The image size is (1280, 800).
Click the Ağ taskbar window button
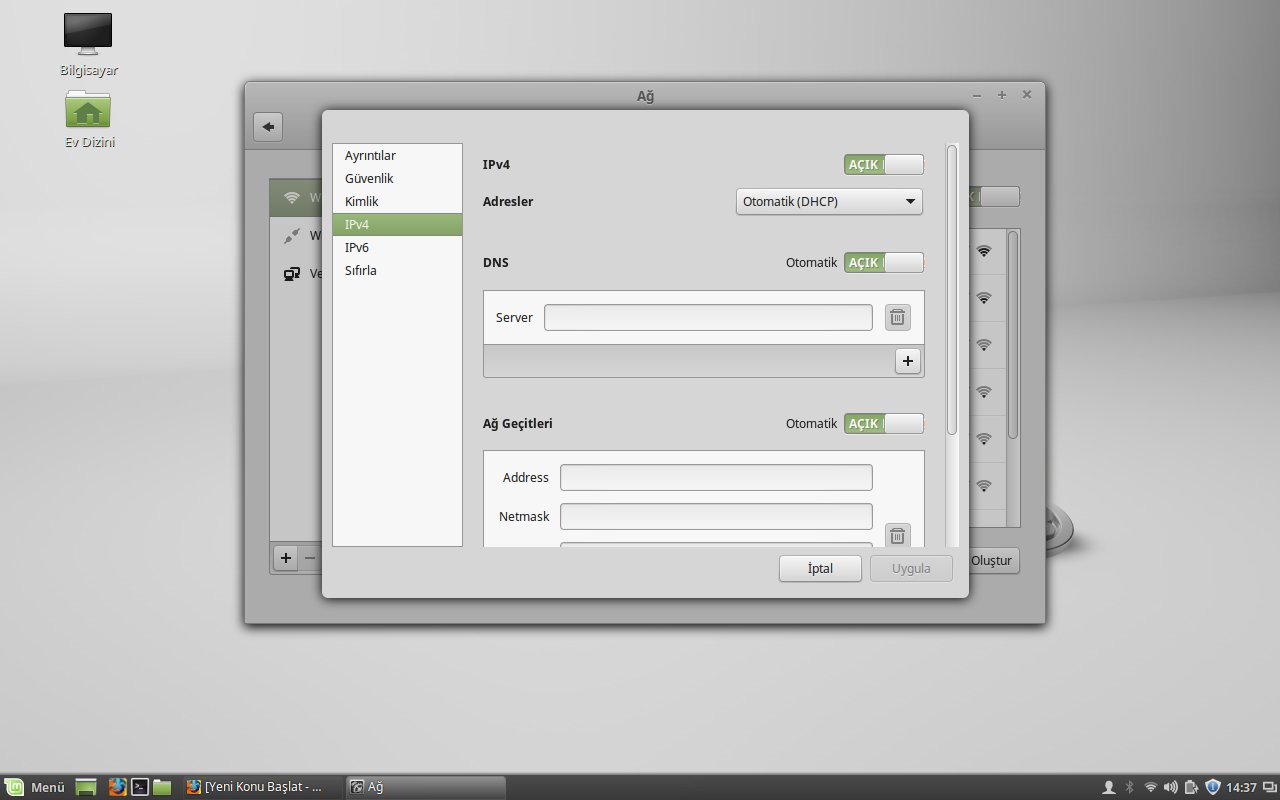click(x=425, y=787)
